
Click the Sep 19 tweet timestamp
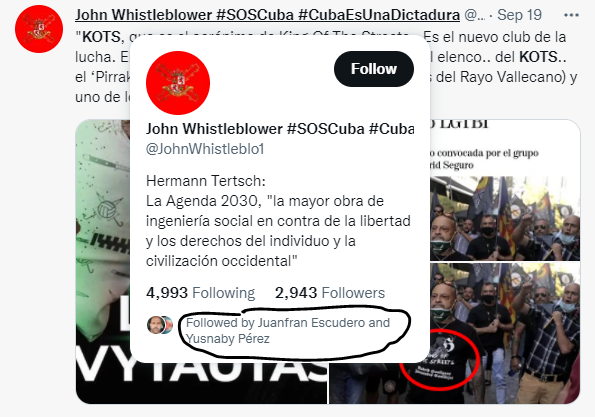(x=519, y=15)
